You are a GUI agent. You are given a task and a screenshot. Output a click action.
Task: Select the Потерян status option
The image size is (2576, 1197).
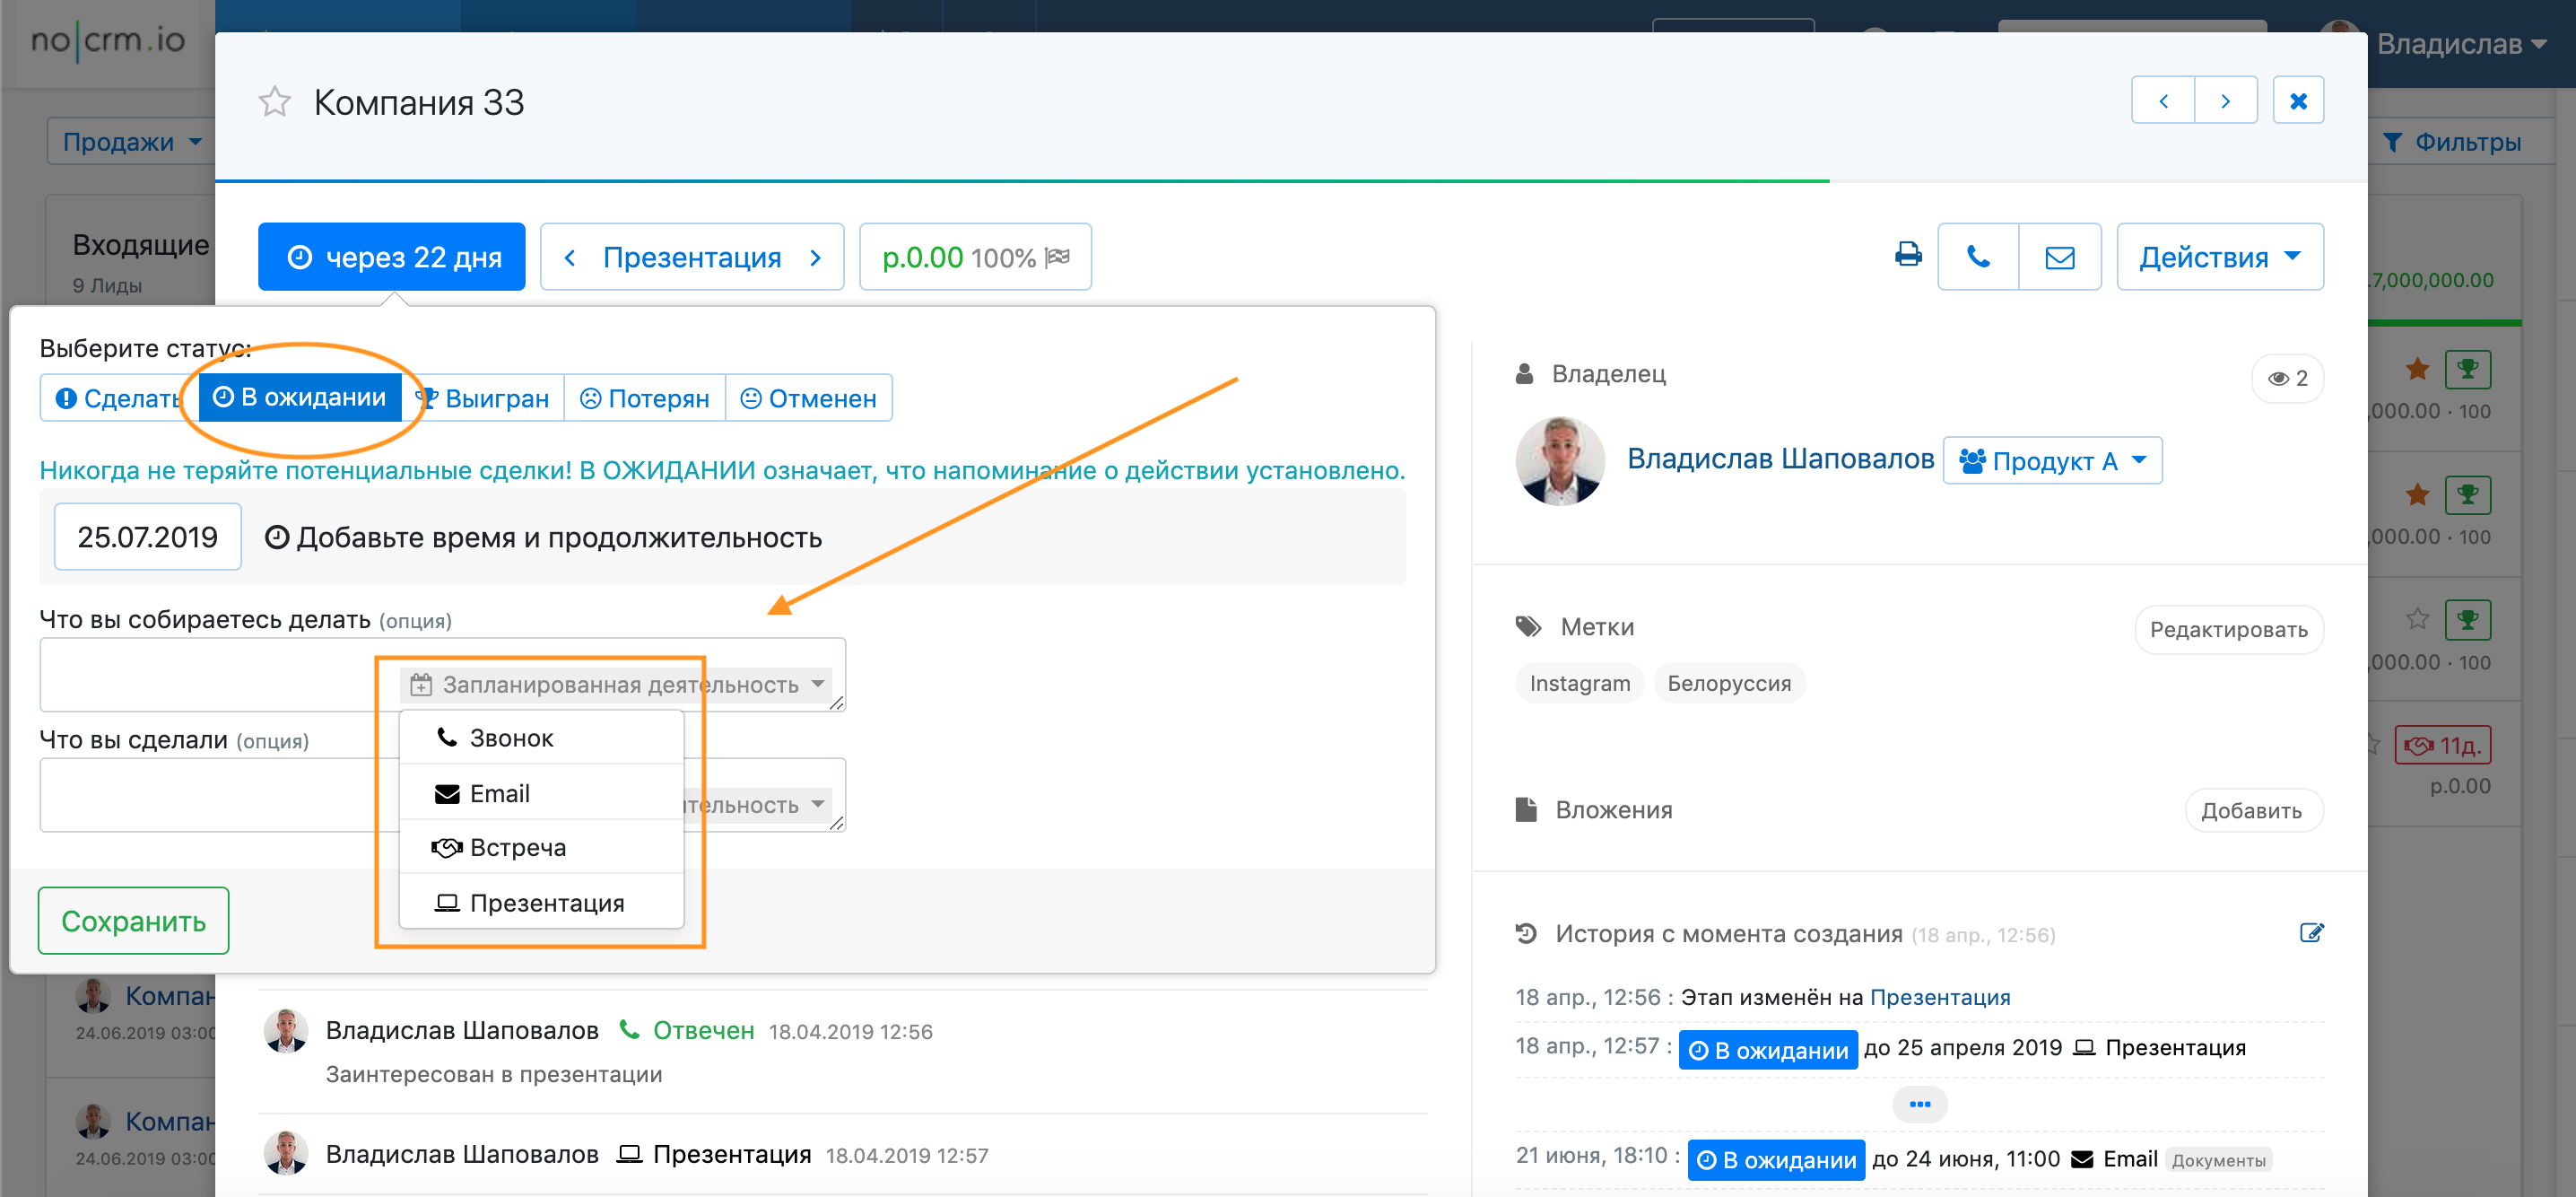coord(645,398)
